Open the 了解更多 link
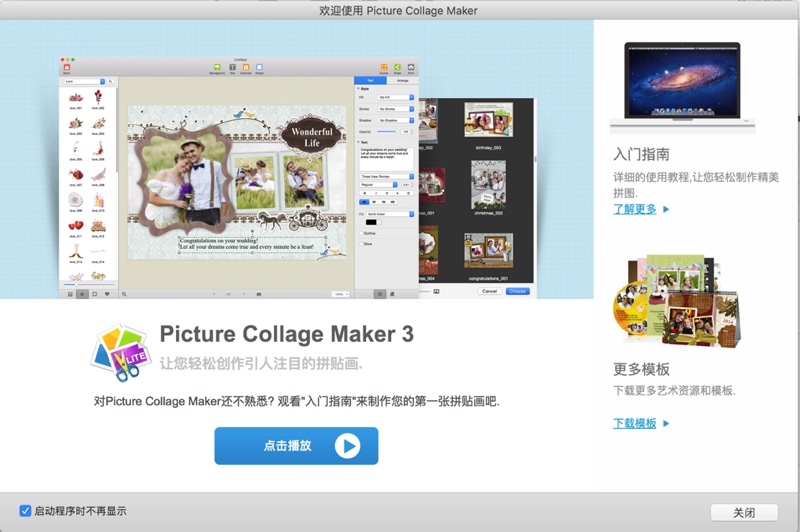 [x=635, y=209]
